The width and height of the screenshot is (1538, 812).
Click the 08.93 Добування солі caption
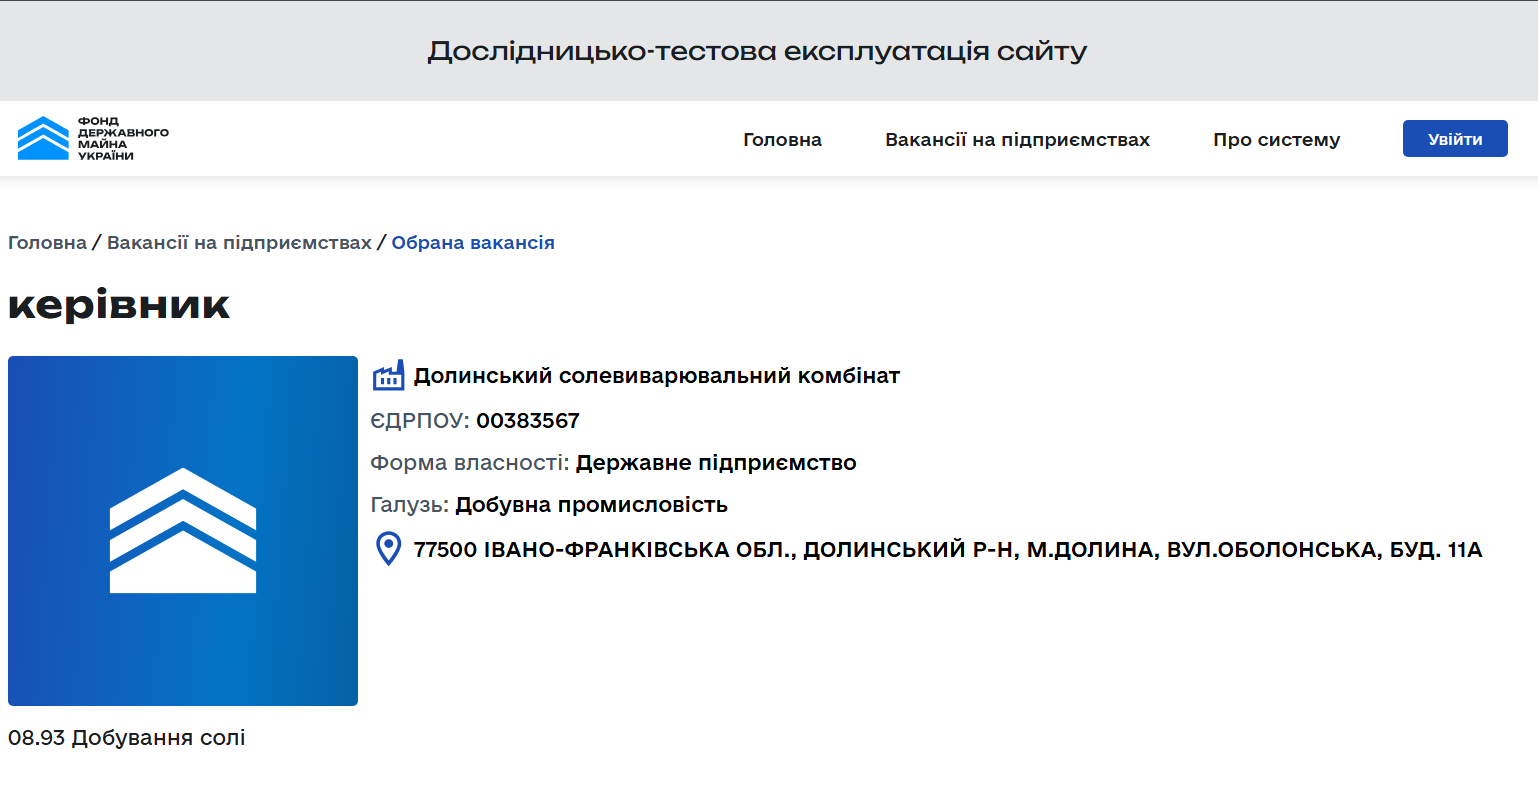tap(127, 738)
